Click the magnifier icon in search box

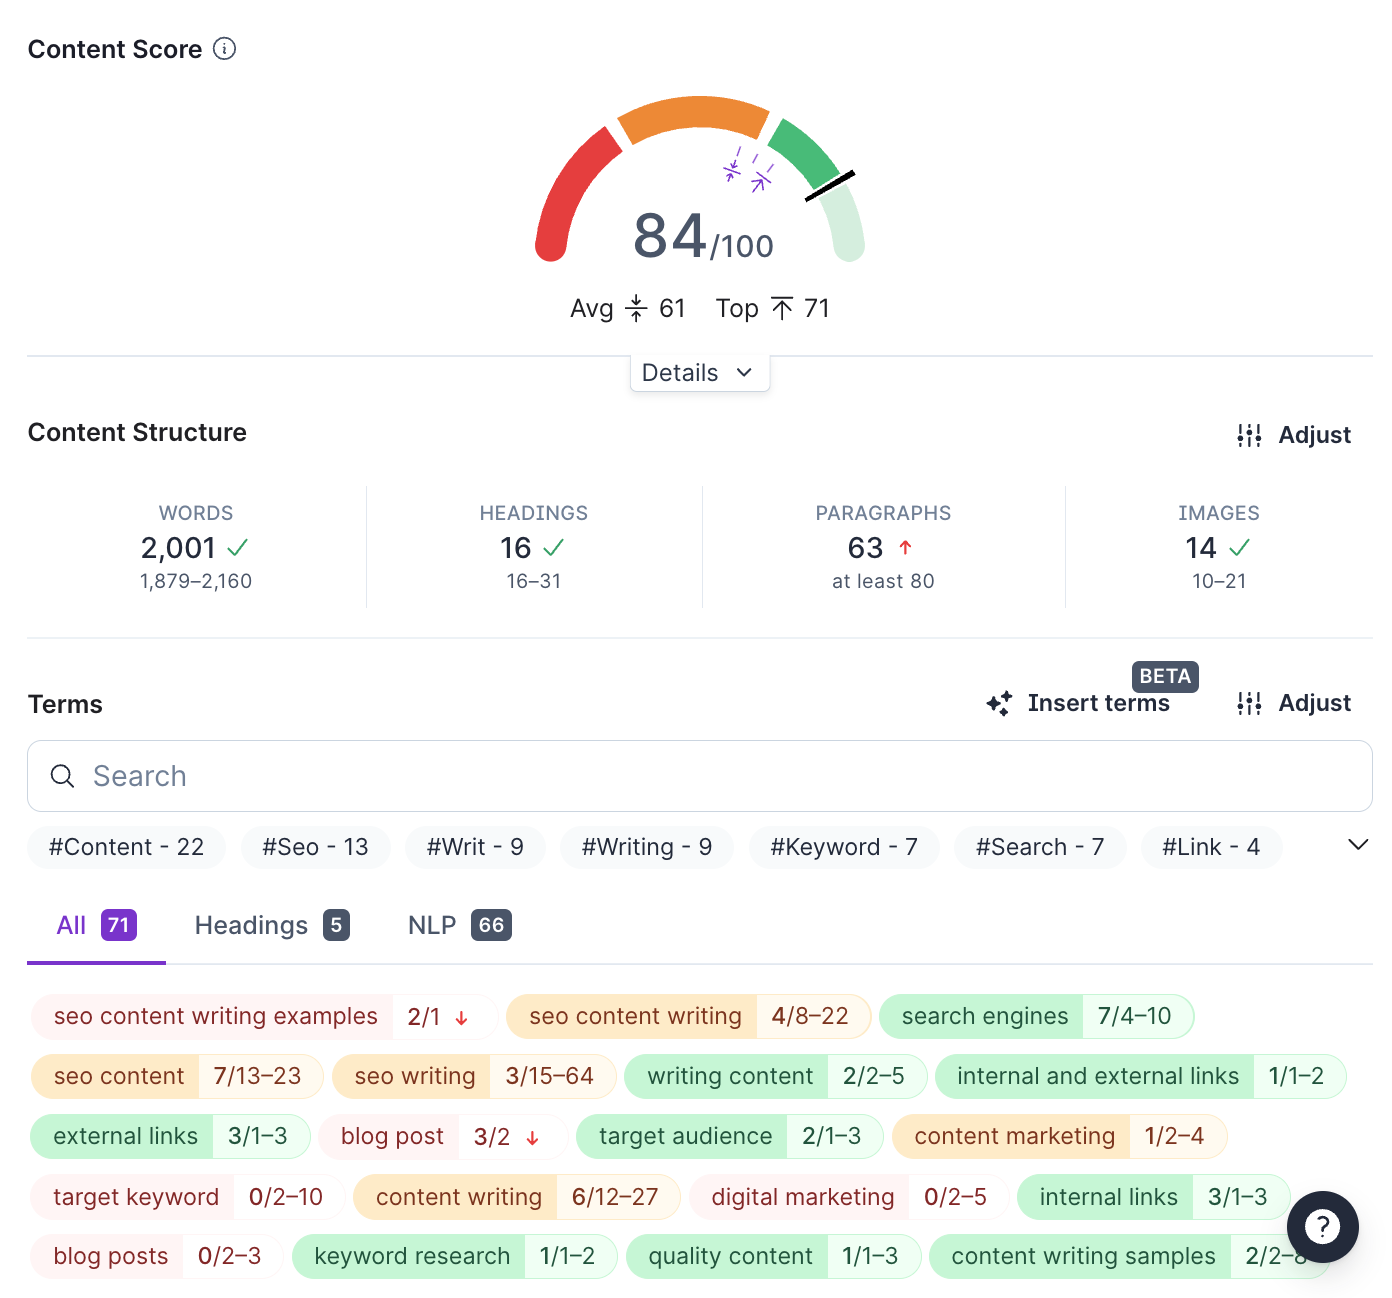click(x=63, y=776)
